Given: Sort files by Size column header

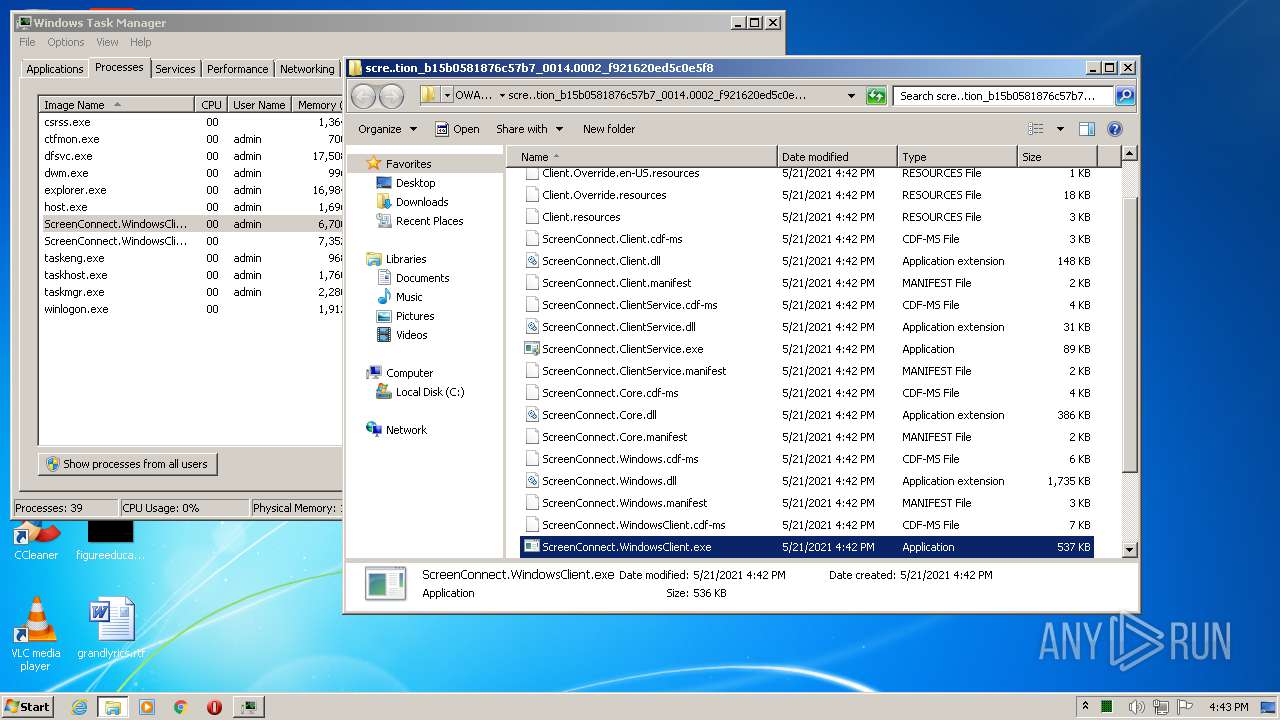Looking at the screenshot, I should [x=1057, y=157].
